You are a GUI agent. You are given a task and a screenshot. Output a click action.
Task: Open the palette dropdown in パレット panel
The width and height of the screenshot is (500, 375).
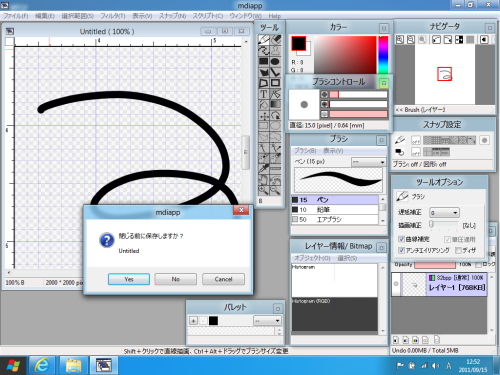[267, 321]
